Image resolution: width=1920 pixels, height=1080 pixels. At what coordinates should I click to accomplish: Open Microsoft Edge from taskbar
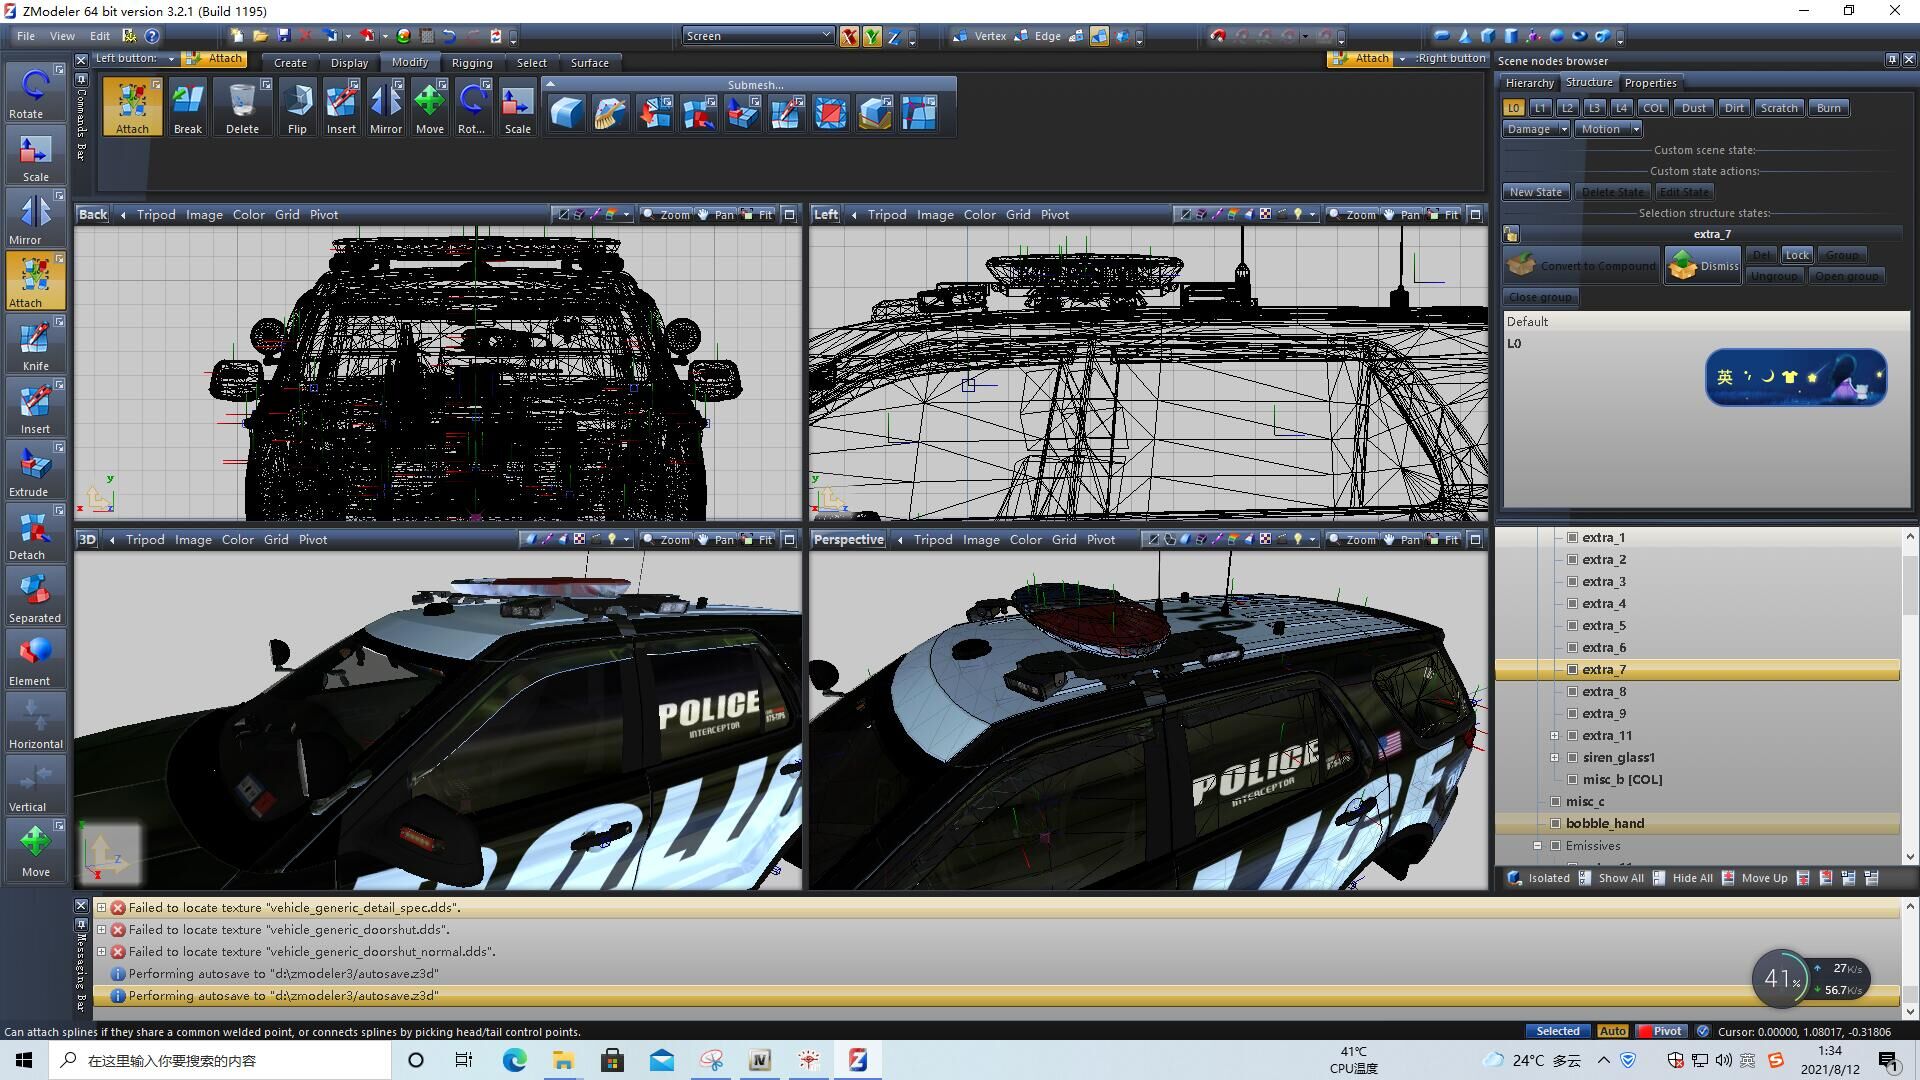click(x=514, y=1060)
